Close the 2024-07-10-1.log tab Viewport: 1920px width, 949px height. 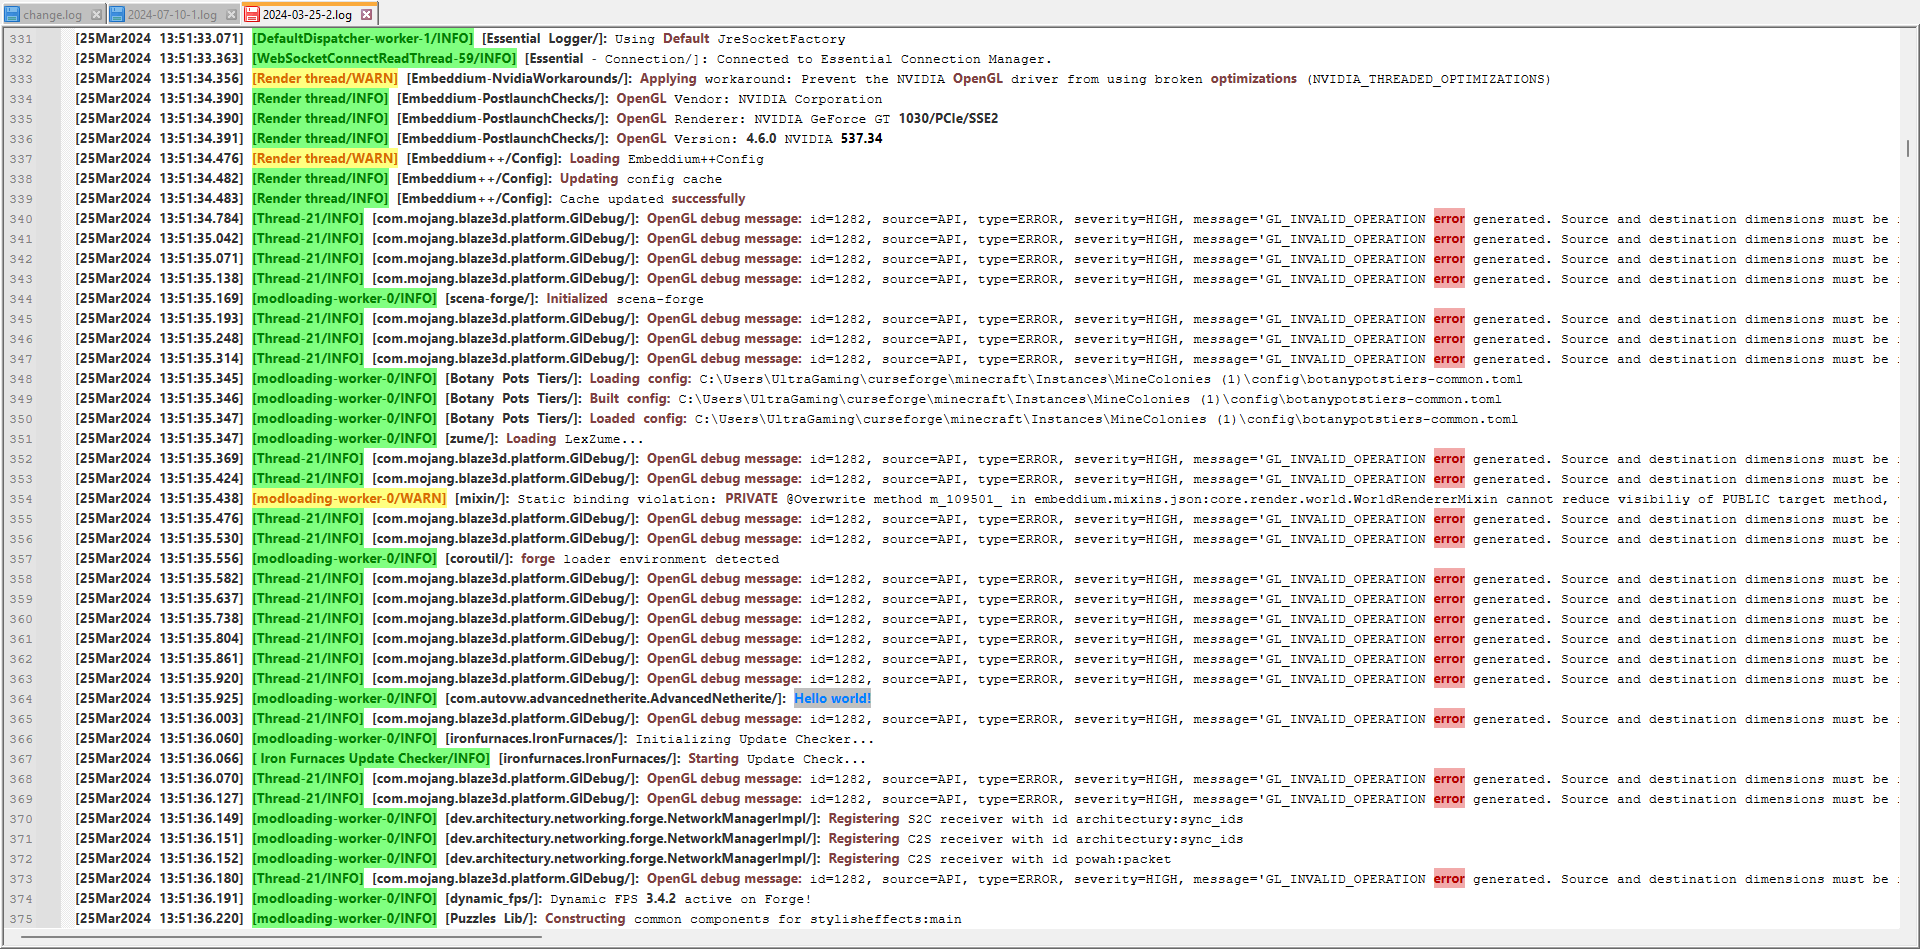(x=233, y=15)
